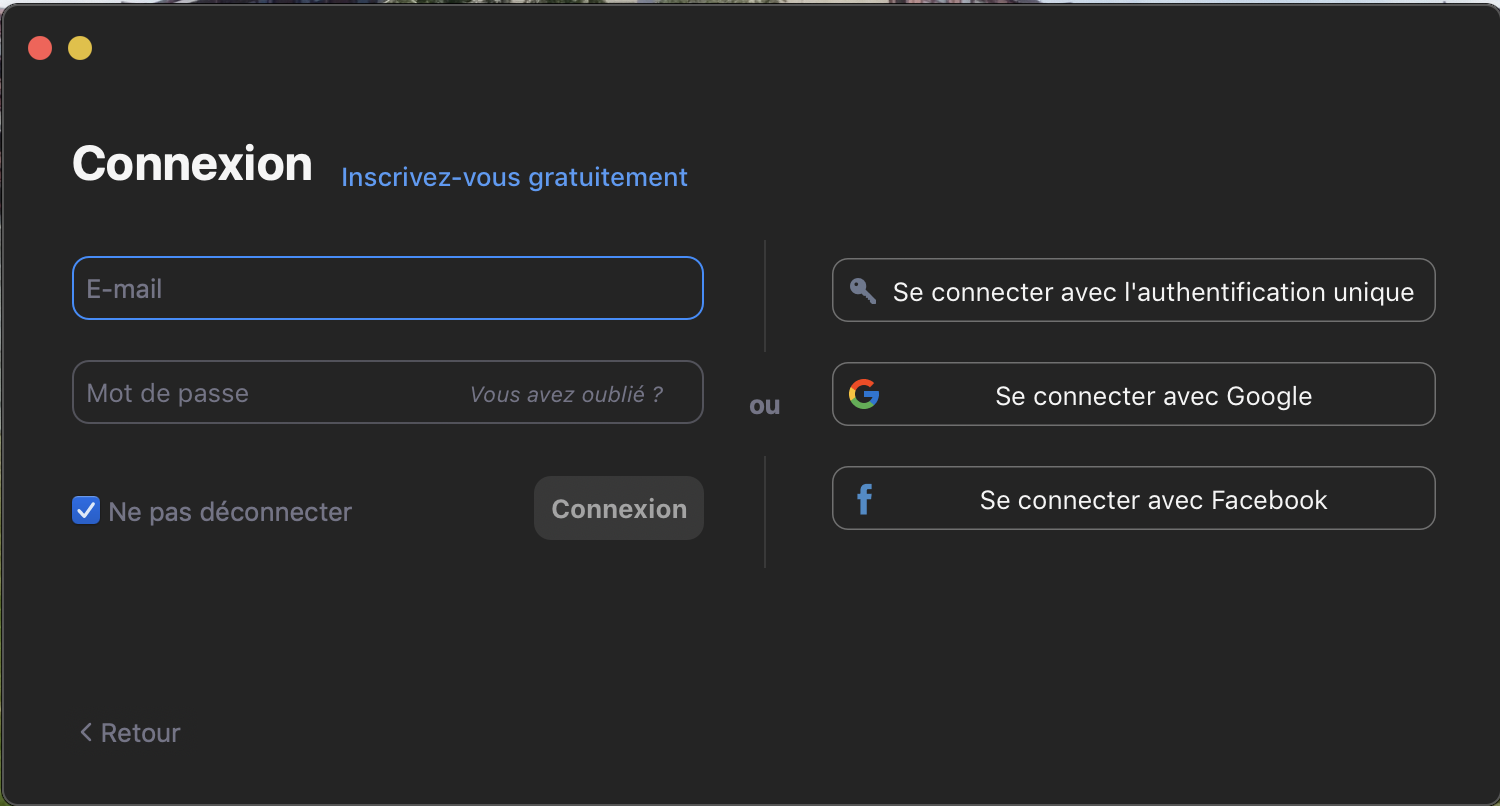Click the Google logo icon

(x=864, y=394)
